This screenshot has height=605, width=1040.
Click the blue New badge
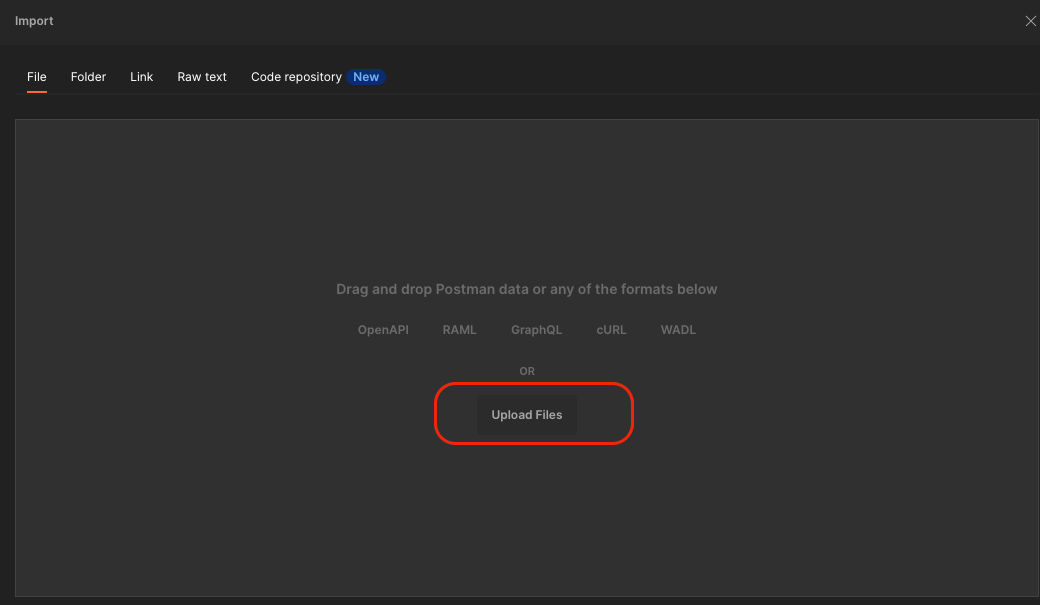366,77
